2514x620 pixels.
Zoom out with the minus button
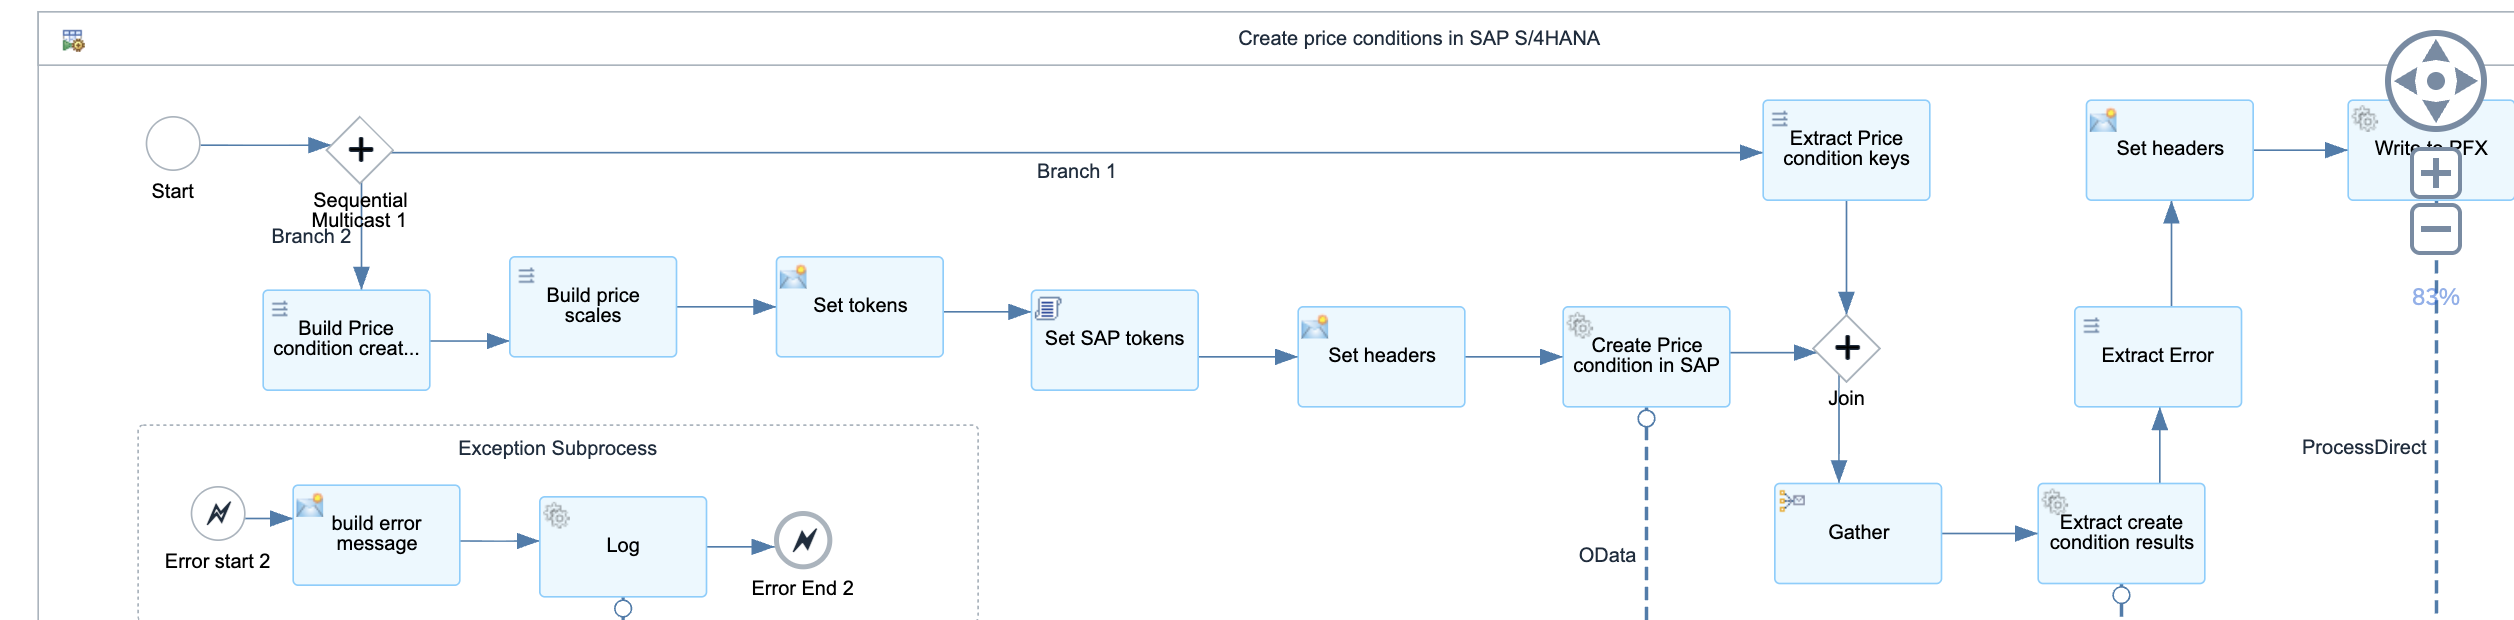(x=2435, y=229)
